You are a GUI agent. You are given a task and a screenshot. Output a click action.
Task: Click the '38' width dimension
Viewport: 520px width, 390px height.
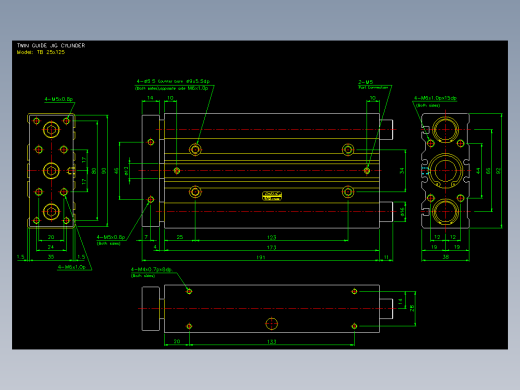pyautogui.click(x=446, y=257)
